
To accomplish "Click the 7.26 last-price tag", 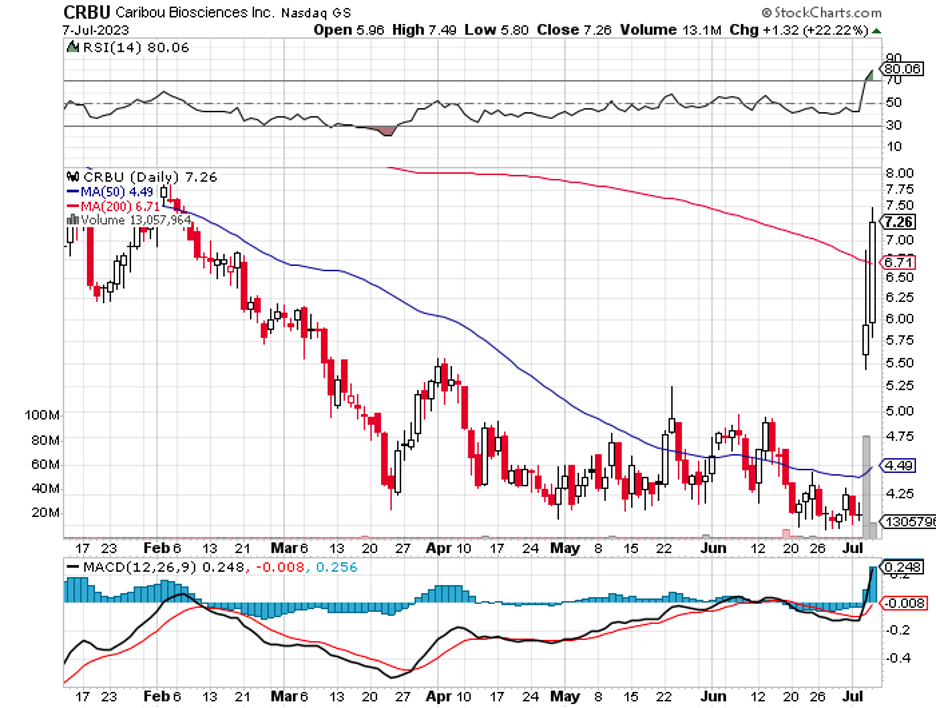I will (x=900, y=222).
